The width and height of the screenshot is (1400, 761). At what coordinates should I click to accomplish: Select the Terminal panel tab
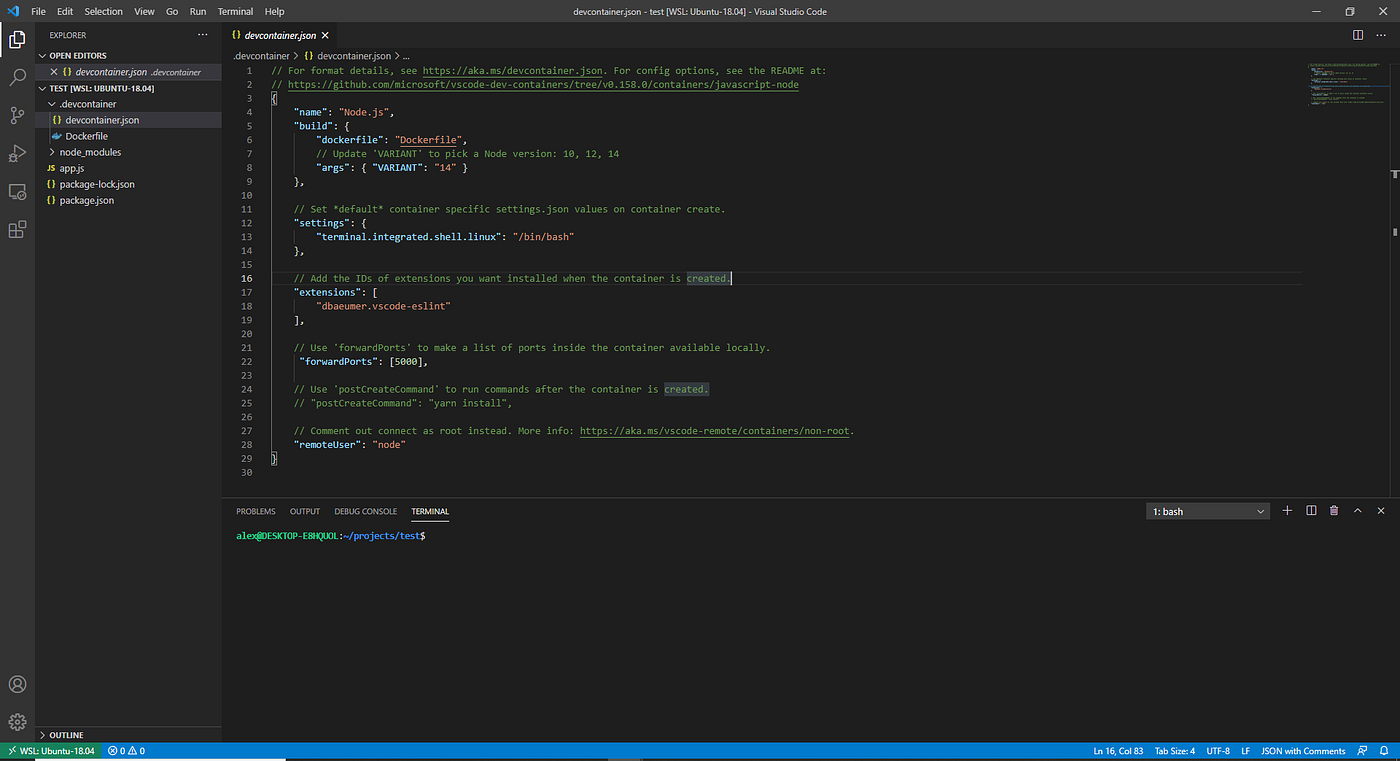click(430, 511)
